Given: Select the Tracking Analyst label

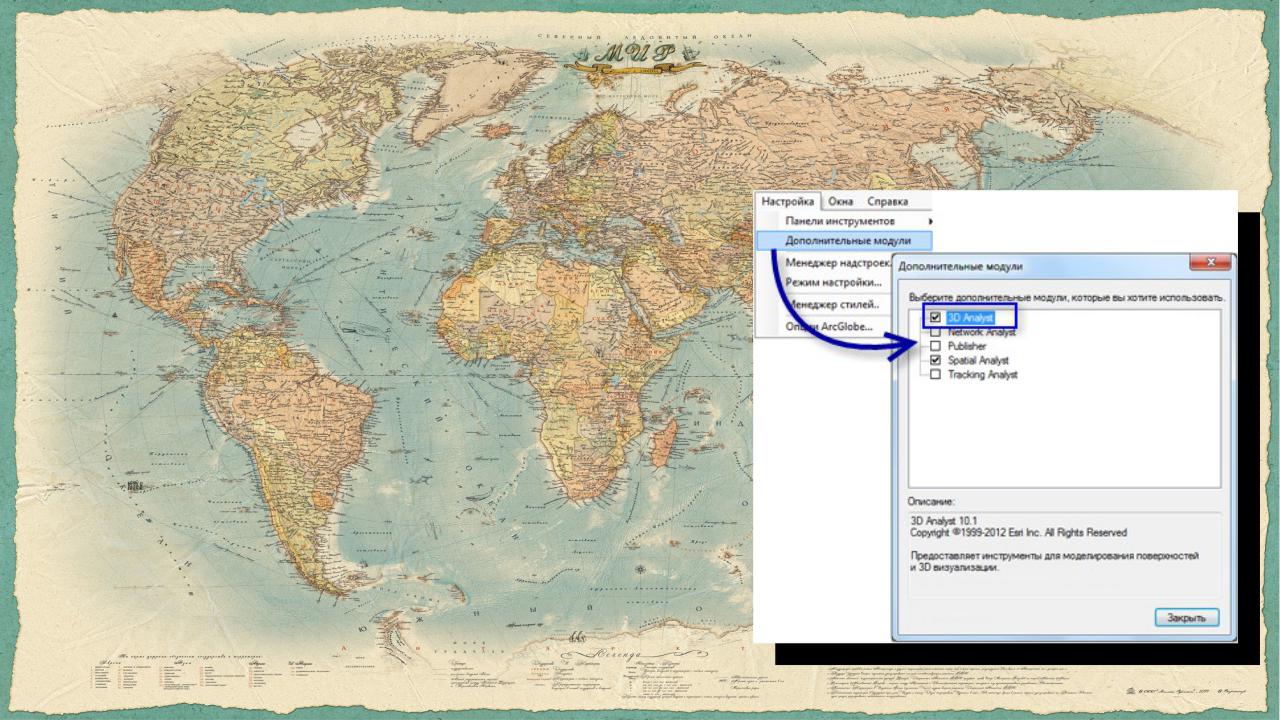Looking at the screenshot, I should click(982, 374).
